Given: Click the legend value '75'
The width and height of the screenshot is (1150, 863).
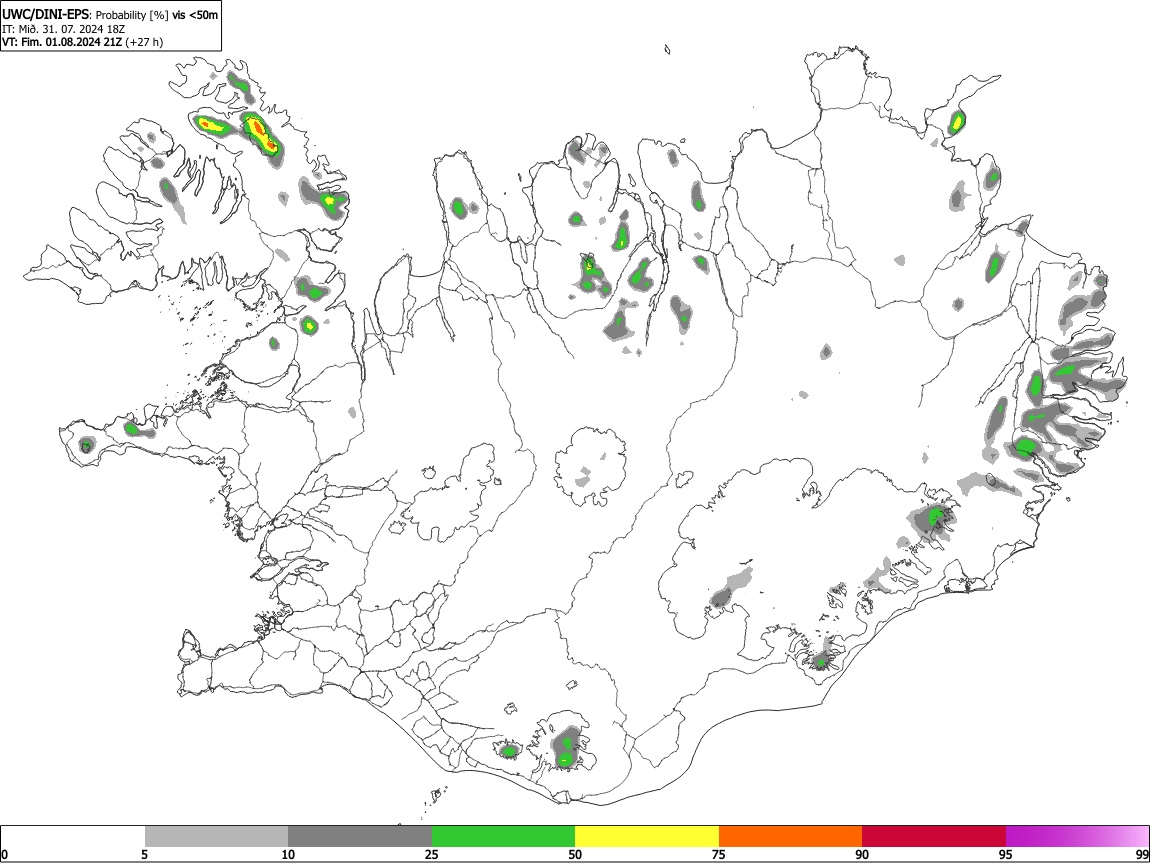Looking at the screenshot, I should 719,854.
